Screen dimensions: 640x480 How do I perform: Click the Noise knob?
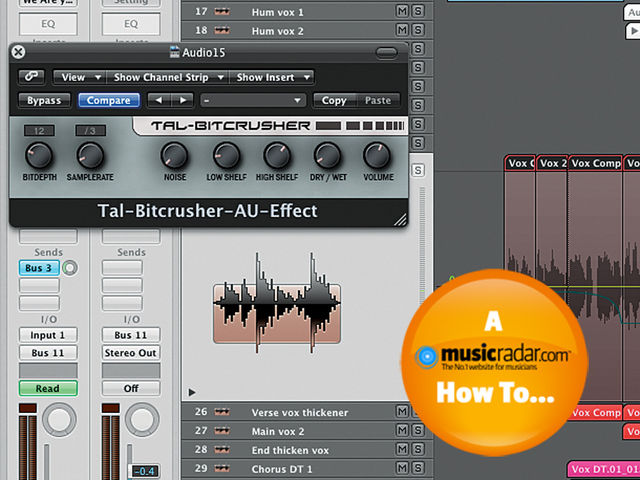coord(174,156)
